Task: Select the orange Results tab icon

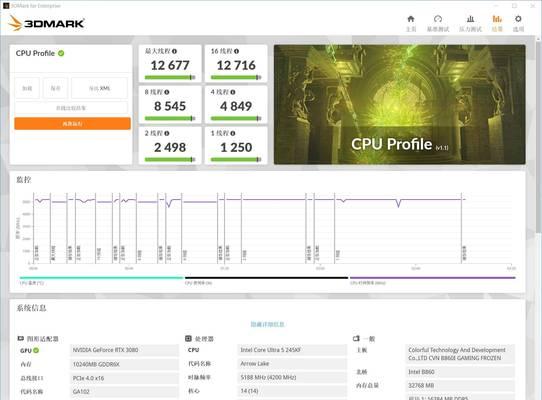Action: coord(497,19)
